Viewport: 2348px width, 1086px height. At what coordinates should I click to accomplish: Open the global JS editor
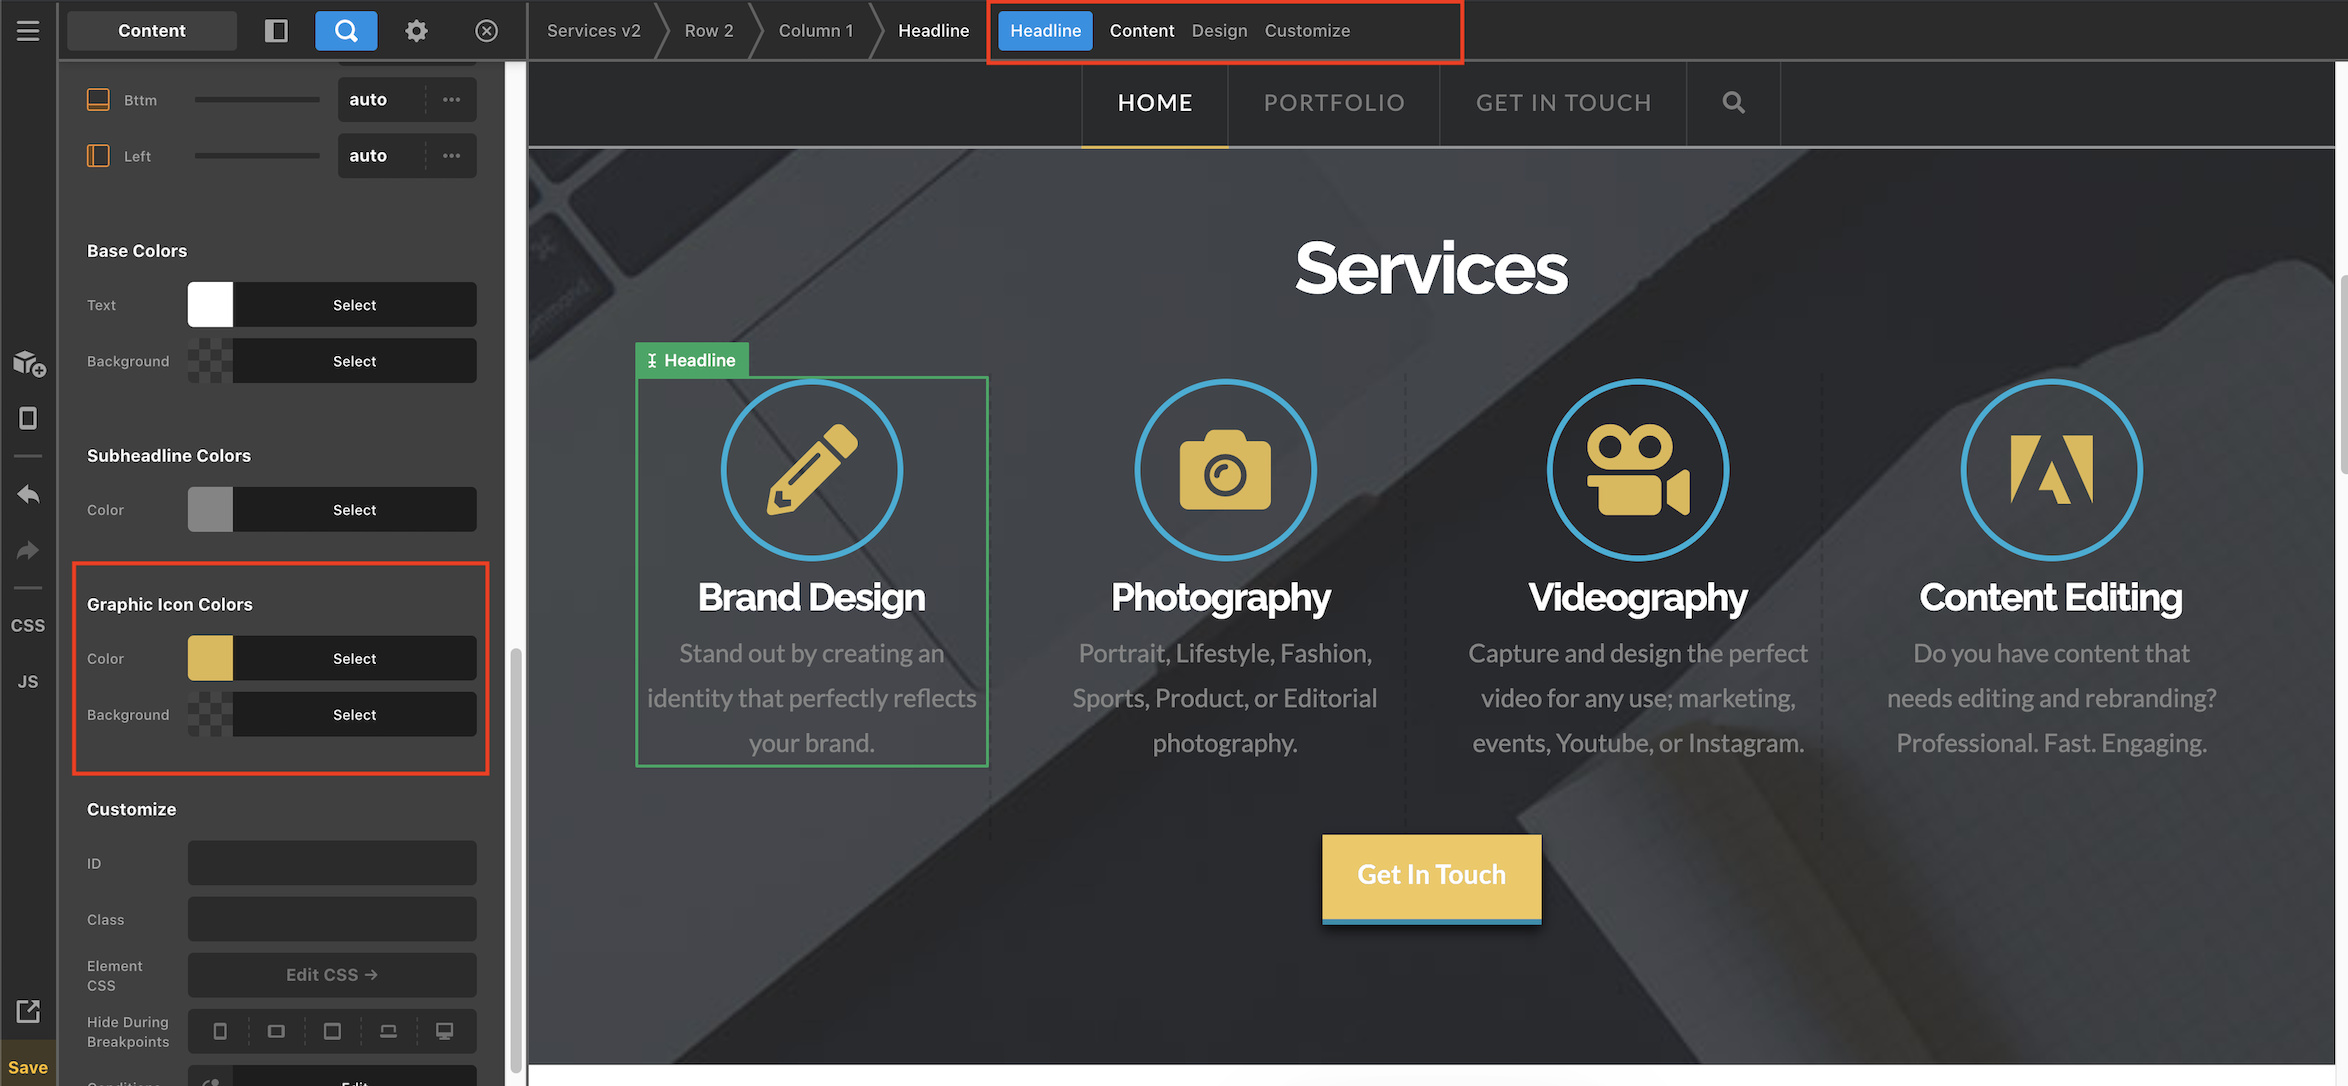(28, 681)
